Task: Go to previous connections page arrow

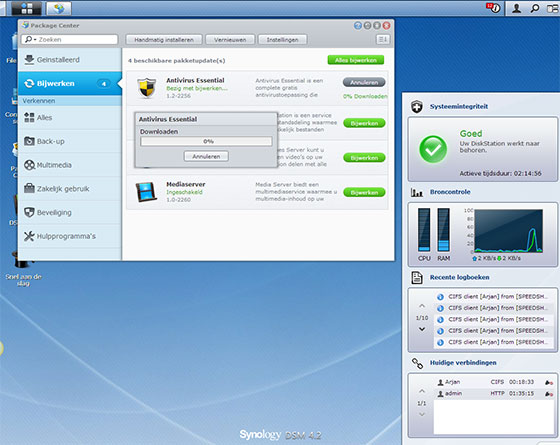Action: [x=422, y=391]
